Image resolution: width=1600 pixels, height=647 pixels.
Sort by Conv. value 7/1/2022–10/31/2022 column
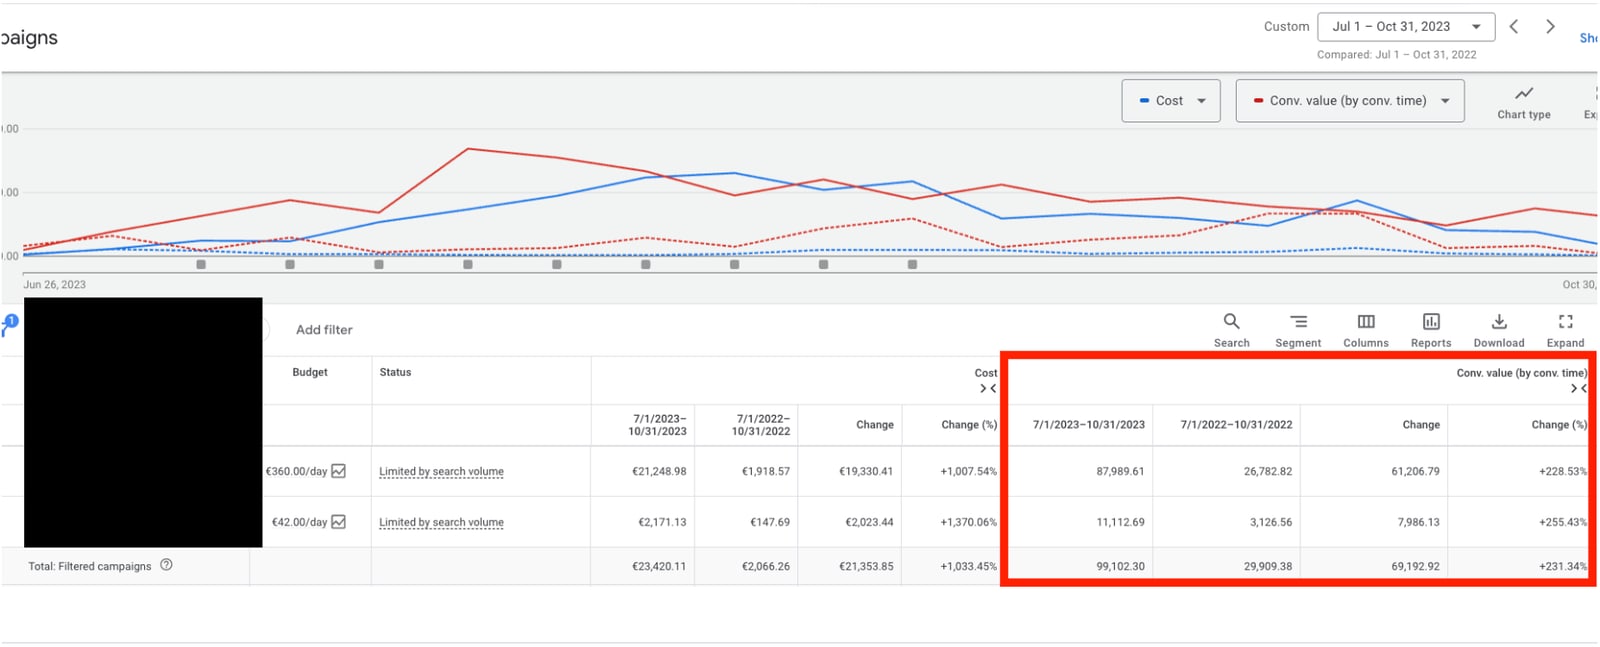pyautogui.click(x=1236, y=425)
